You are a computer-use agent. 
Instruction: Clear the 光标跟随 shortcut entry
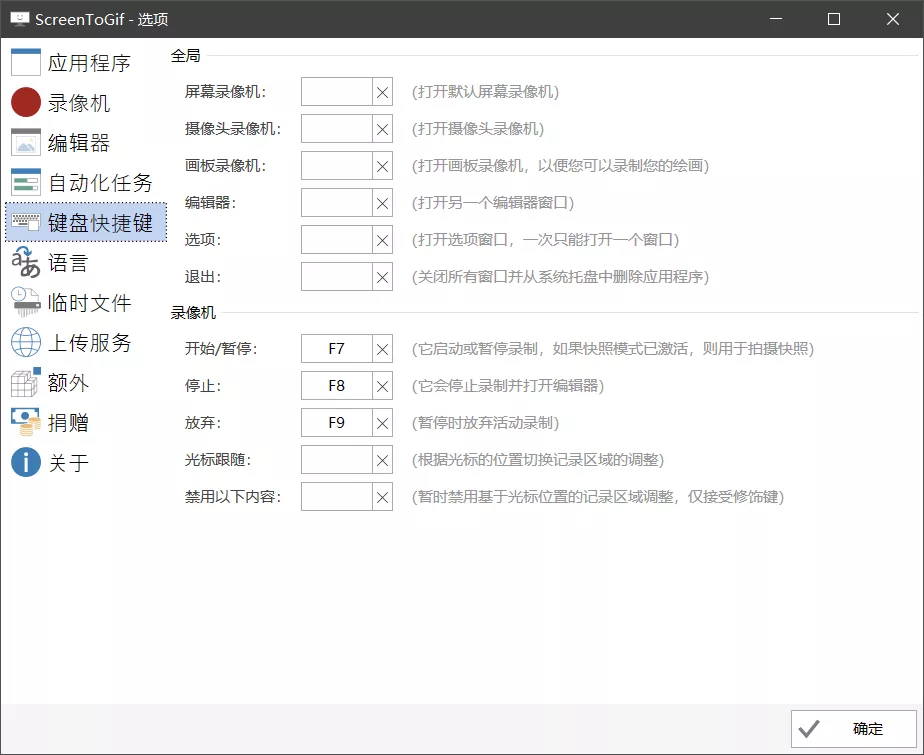tap(383, 460)
